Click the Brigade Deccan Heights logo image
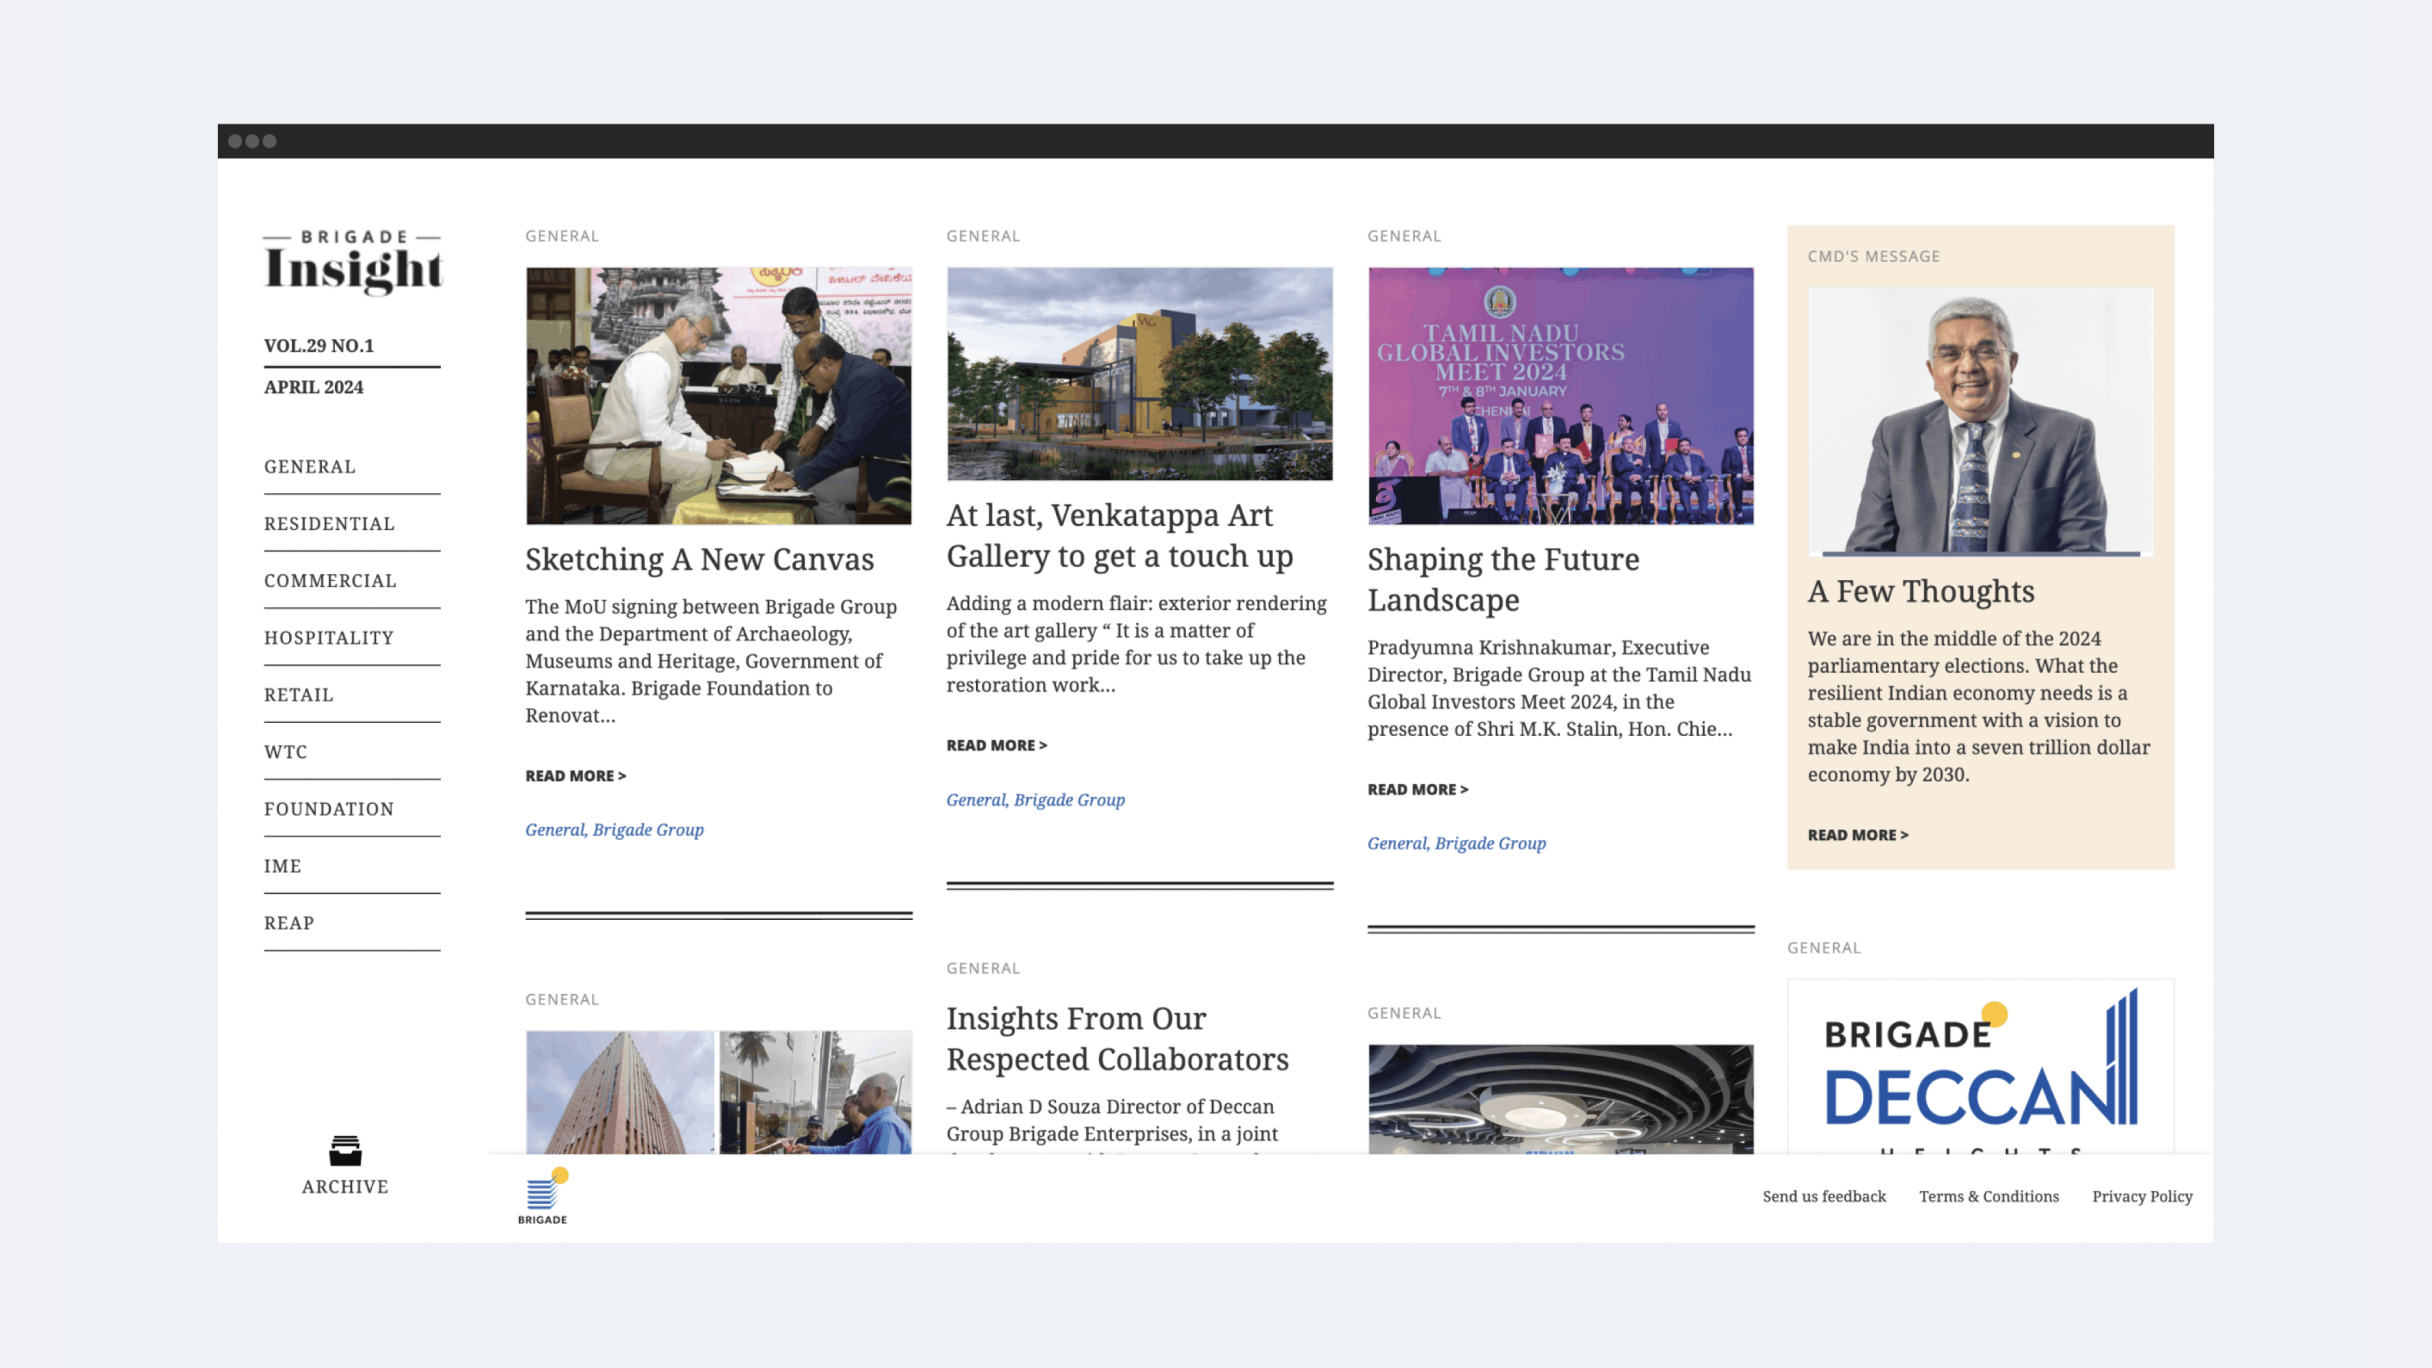Screen dimensions: 2432x1368 [x=1981, y=1066]
